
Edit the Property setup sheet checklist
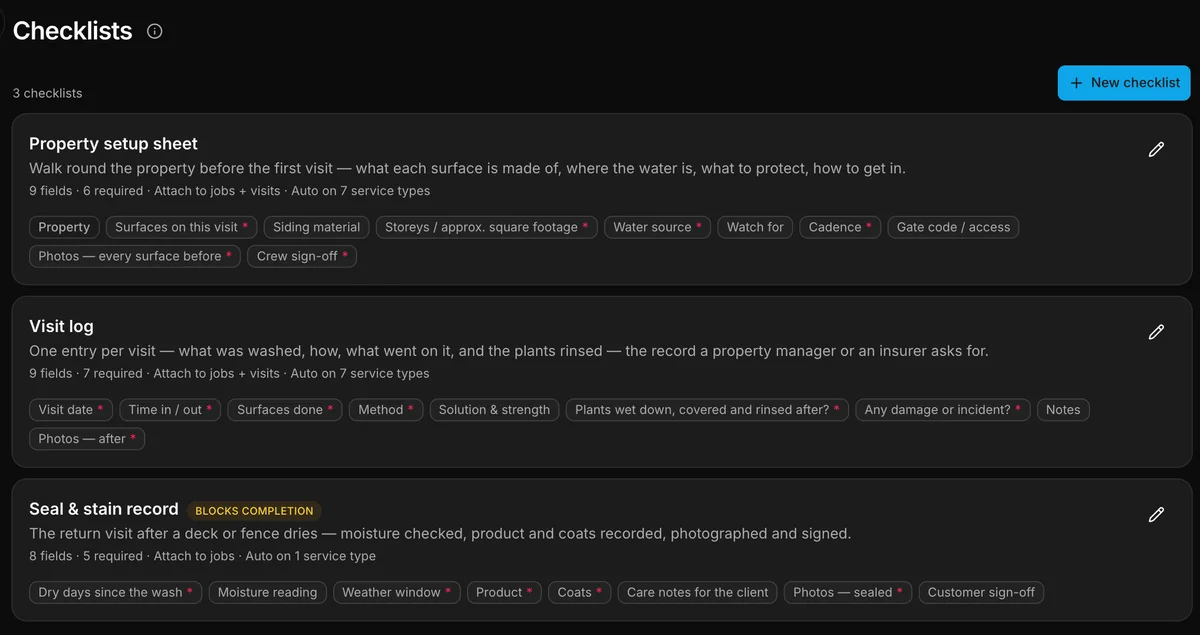[1156, 149]
